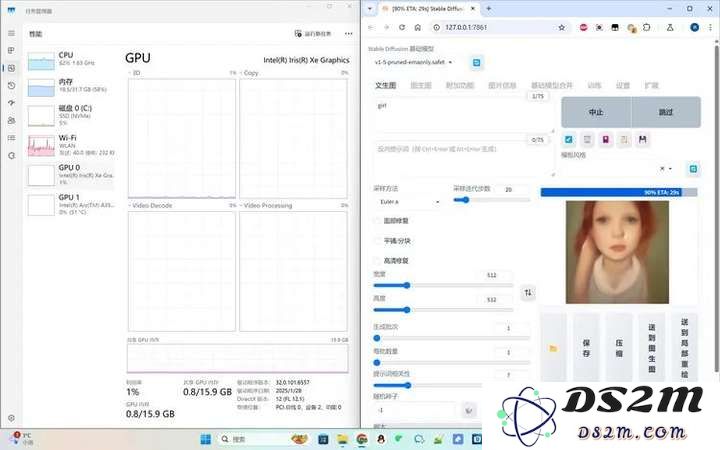Switch to the 附加功能 extras tab
Screen dimensions: 720x450
coord(460,85)
